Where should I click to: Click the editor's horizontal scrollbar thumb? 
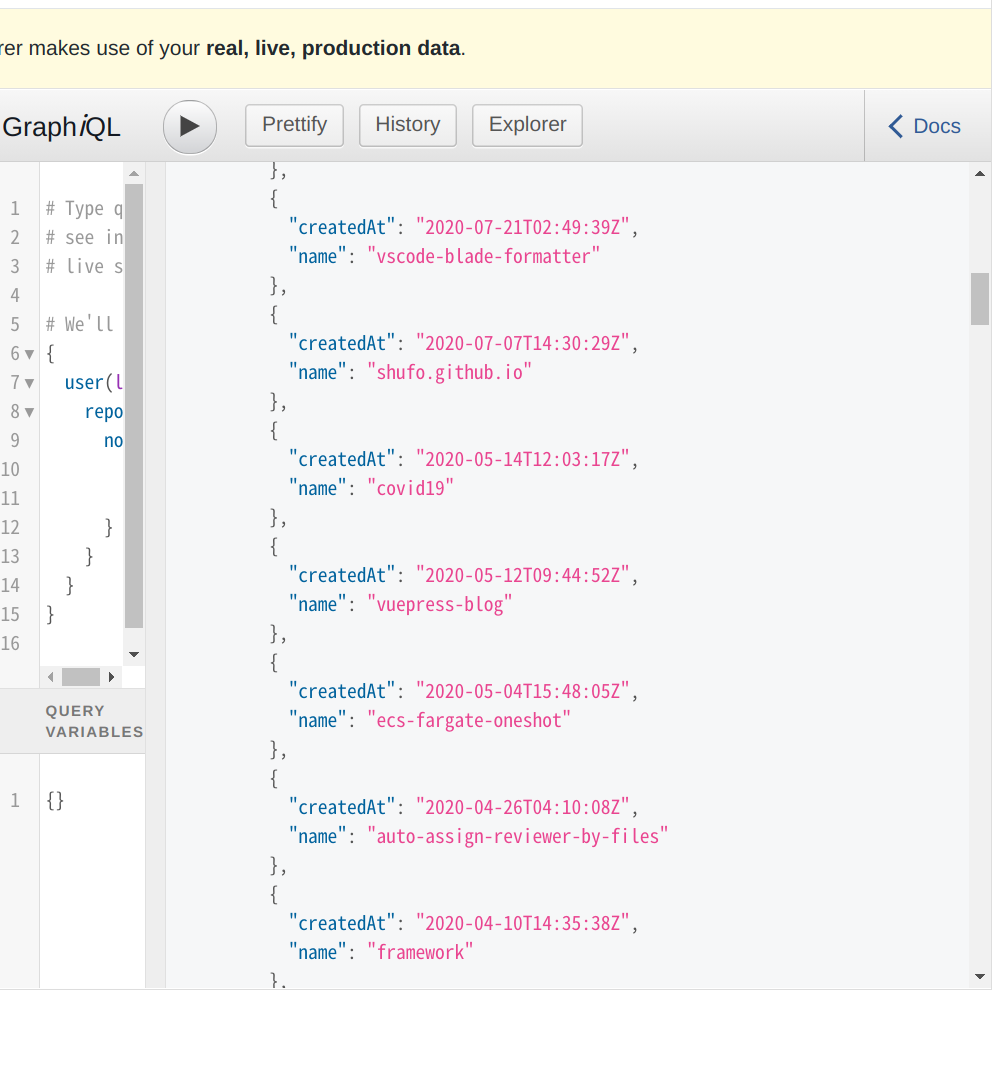tap(81, 677)
